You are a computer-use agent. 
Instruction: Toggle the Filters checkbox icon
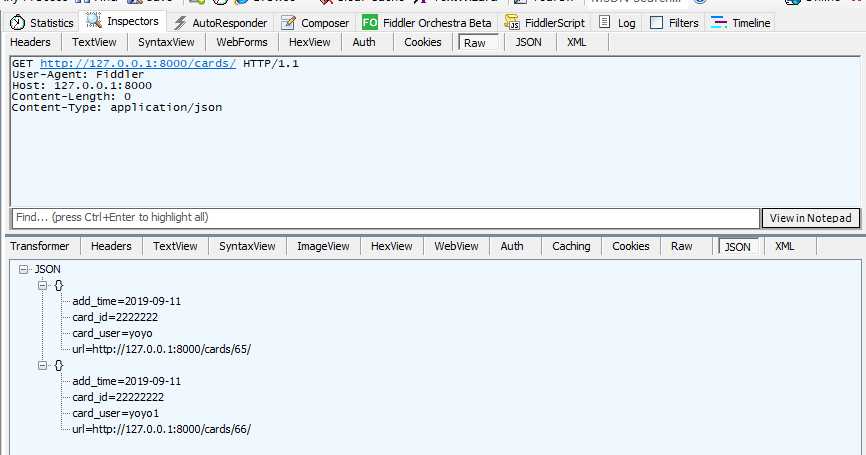(x=656, y=23)
